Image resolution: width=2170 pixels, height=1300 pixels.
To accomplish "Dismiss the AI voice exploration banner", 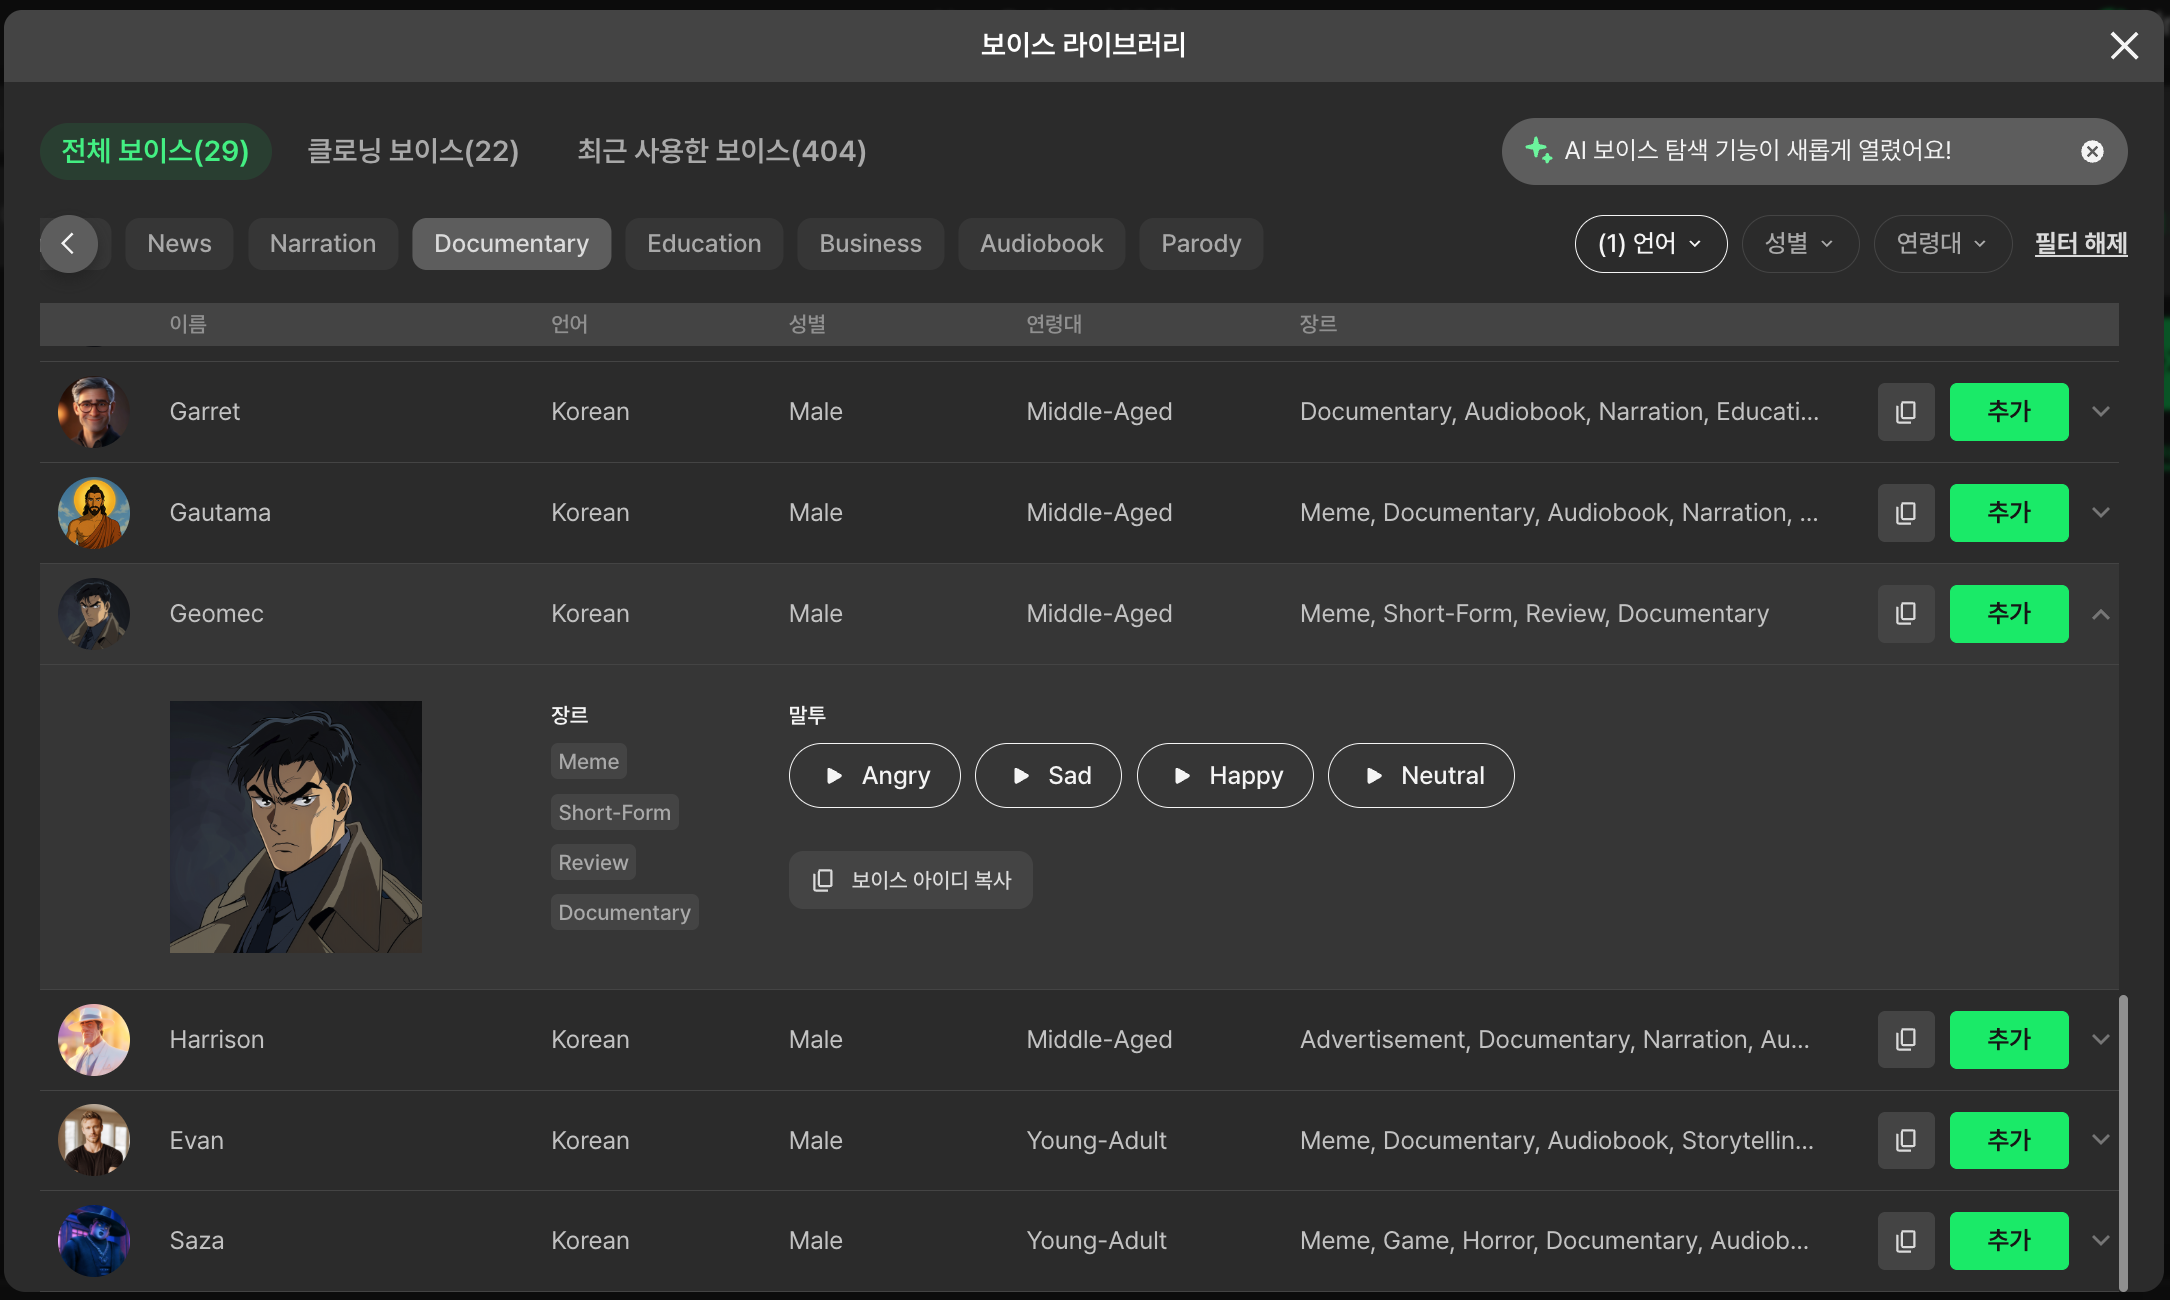I will point(2092,151).
